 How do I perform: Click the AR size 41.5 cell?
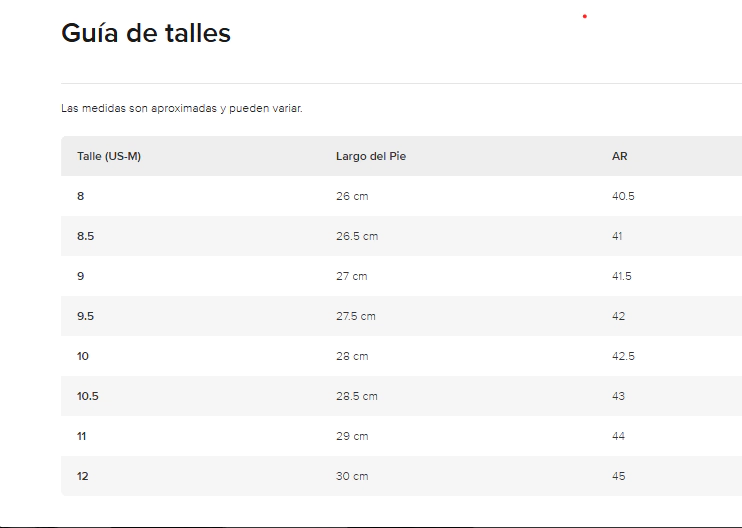(622, 276)
